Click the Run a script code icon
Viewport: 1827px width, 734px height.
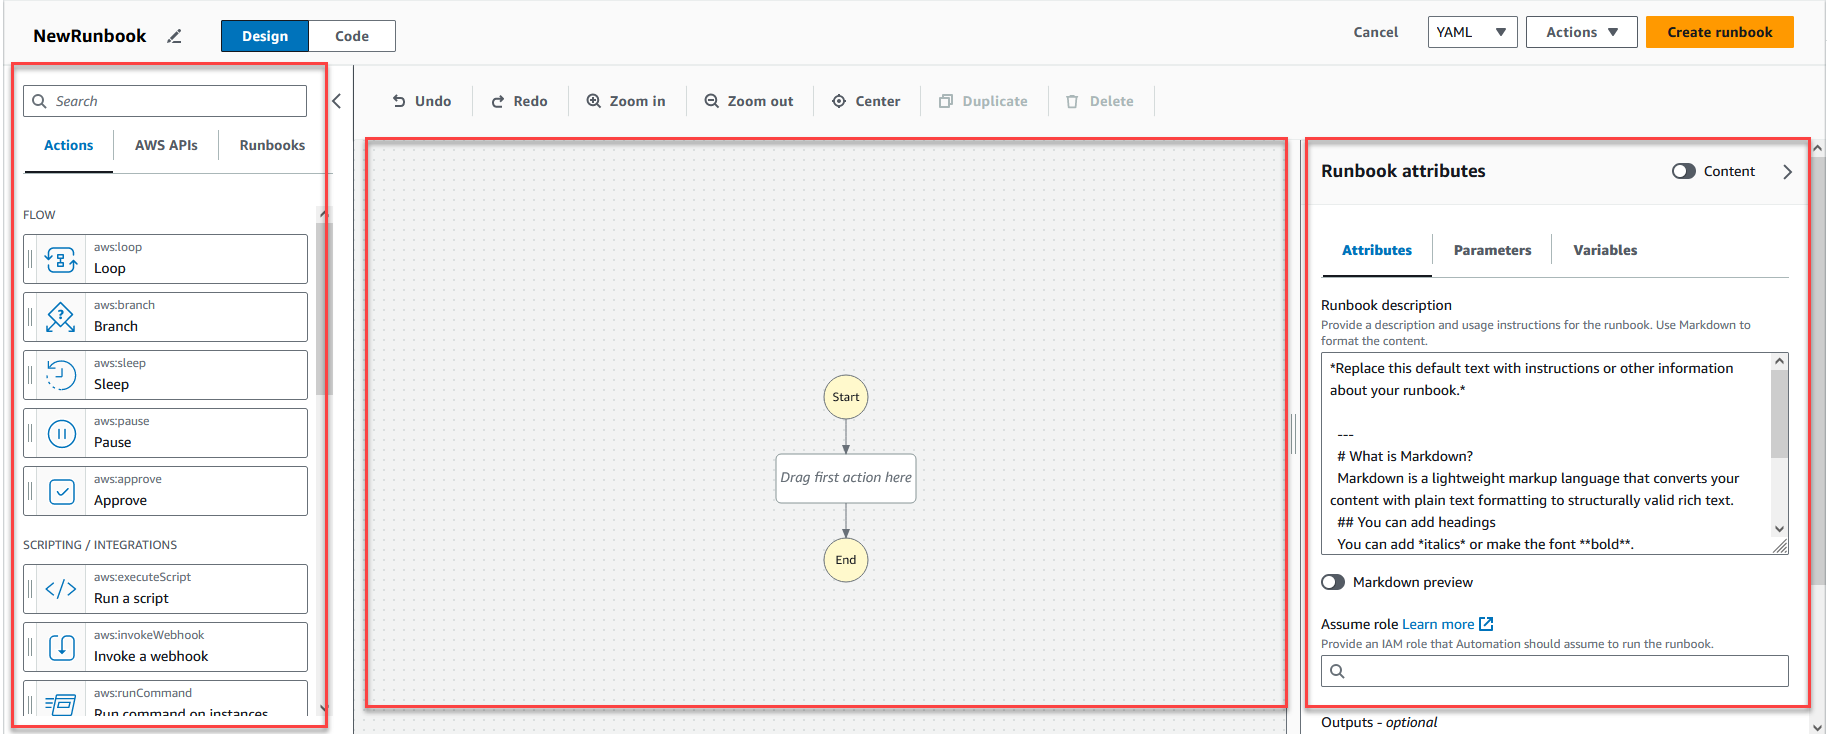coord(61,589)
